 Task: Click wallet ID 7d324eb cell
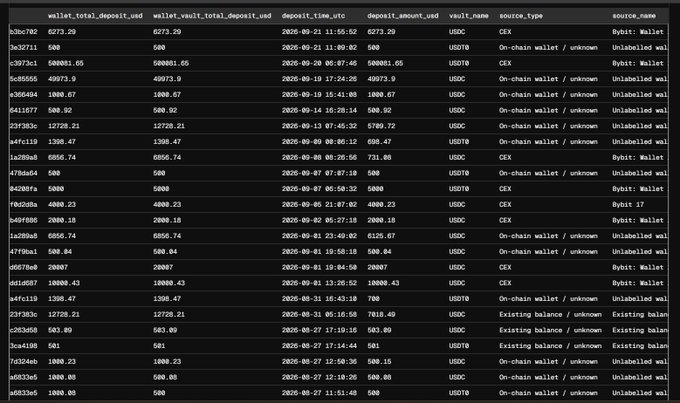tap(23, 361)
